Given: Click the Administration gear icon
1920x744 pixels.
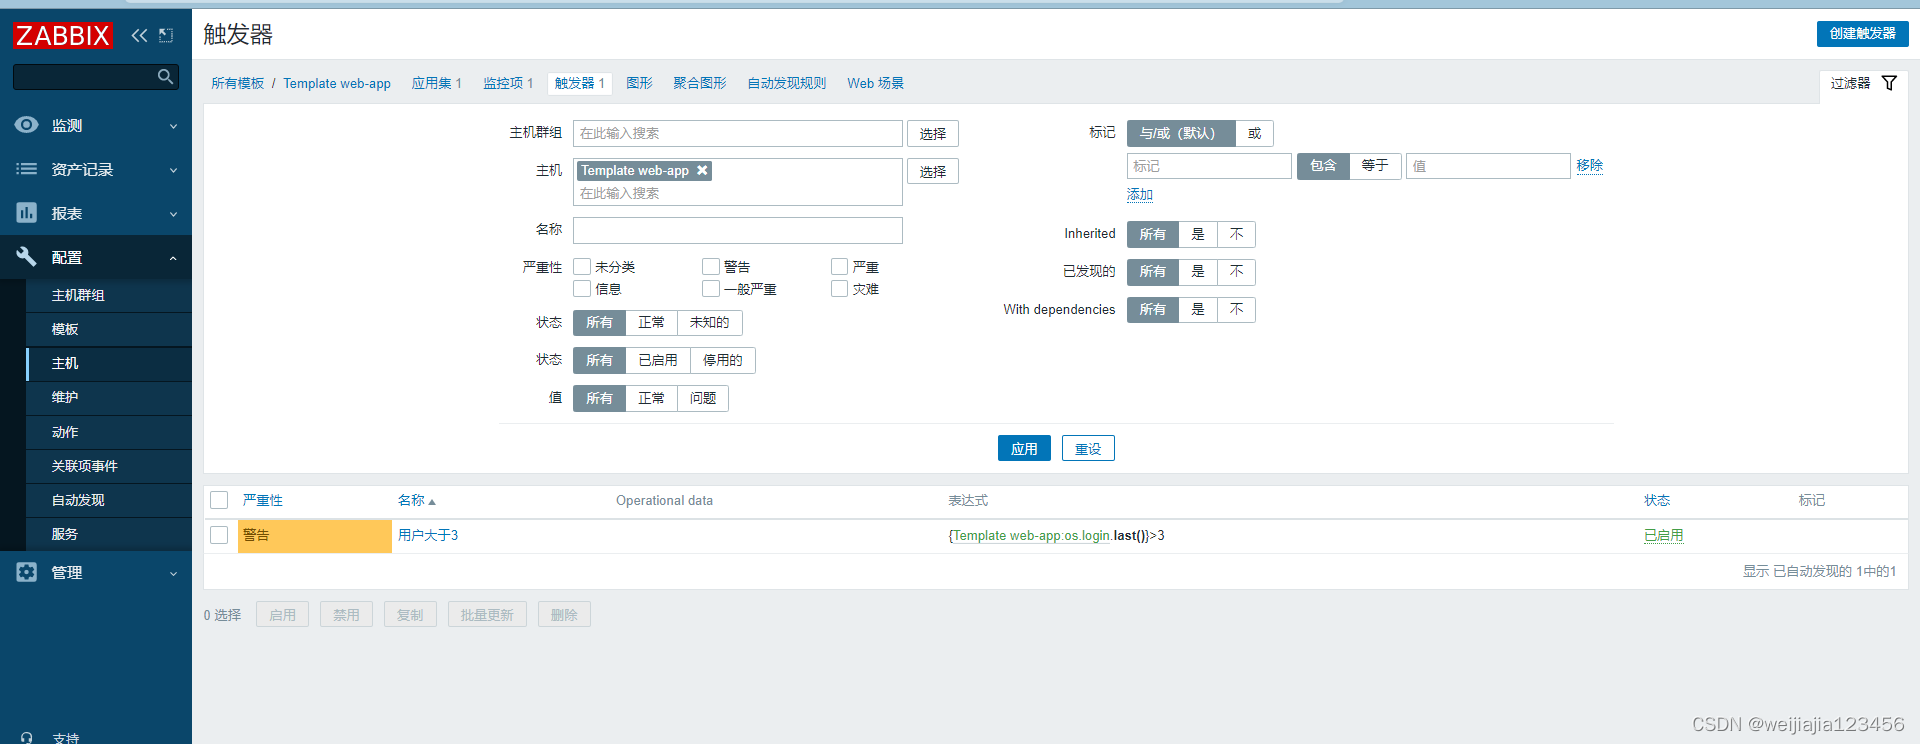Looking at the screenshot, I should pyautogui.click(x=27, y=572).
